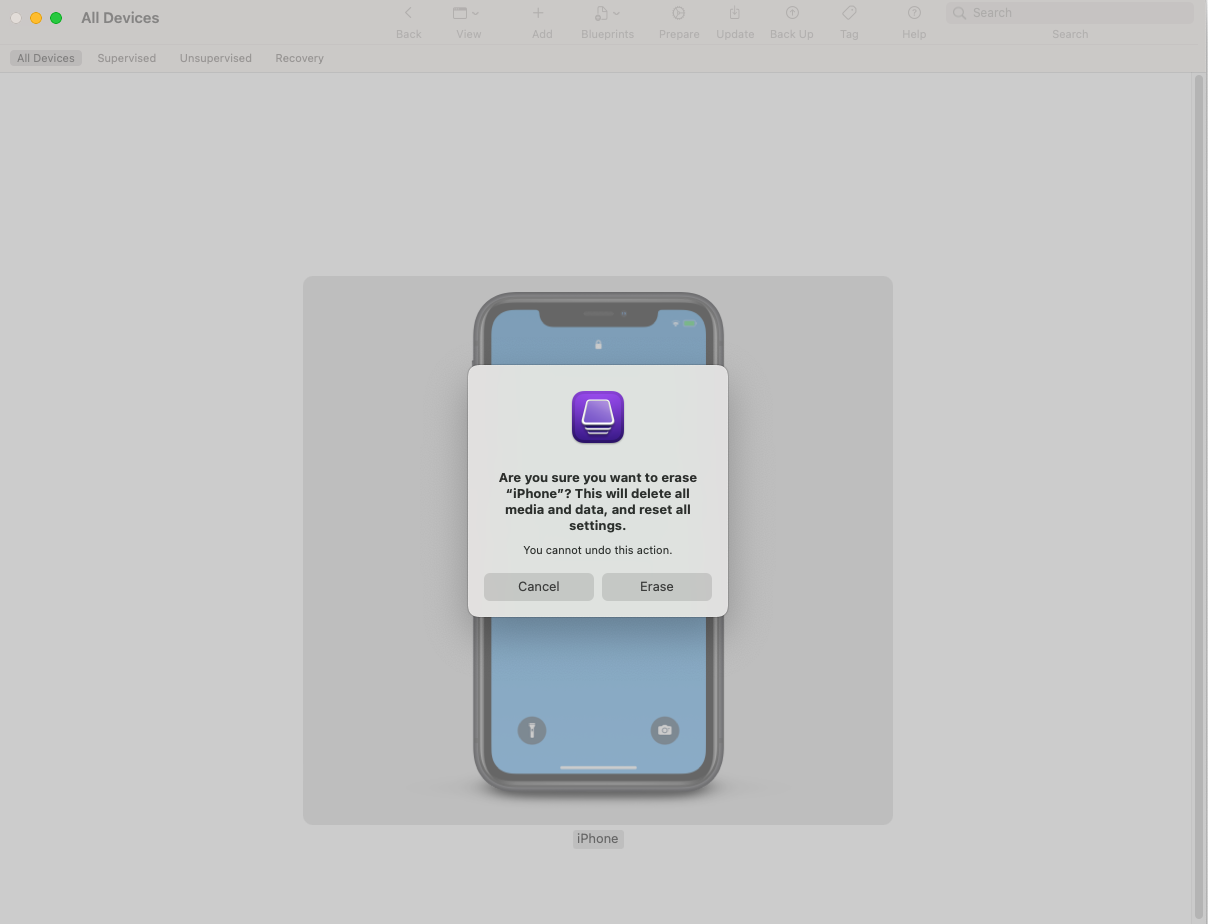Click the 'You cannot undo this action.' text
1208x924 pixels.
click(x=598, y=550)
